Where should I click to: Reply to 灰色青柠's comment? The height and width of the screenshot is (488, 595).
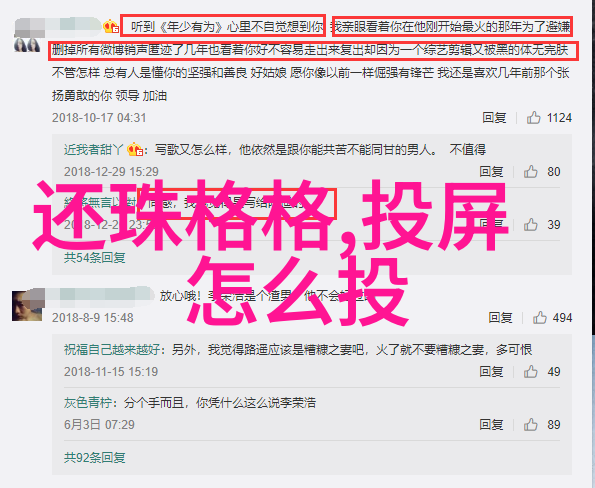(x=491, y=425)
